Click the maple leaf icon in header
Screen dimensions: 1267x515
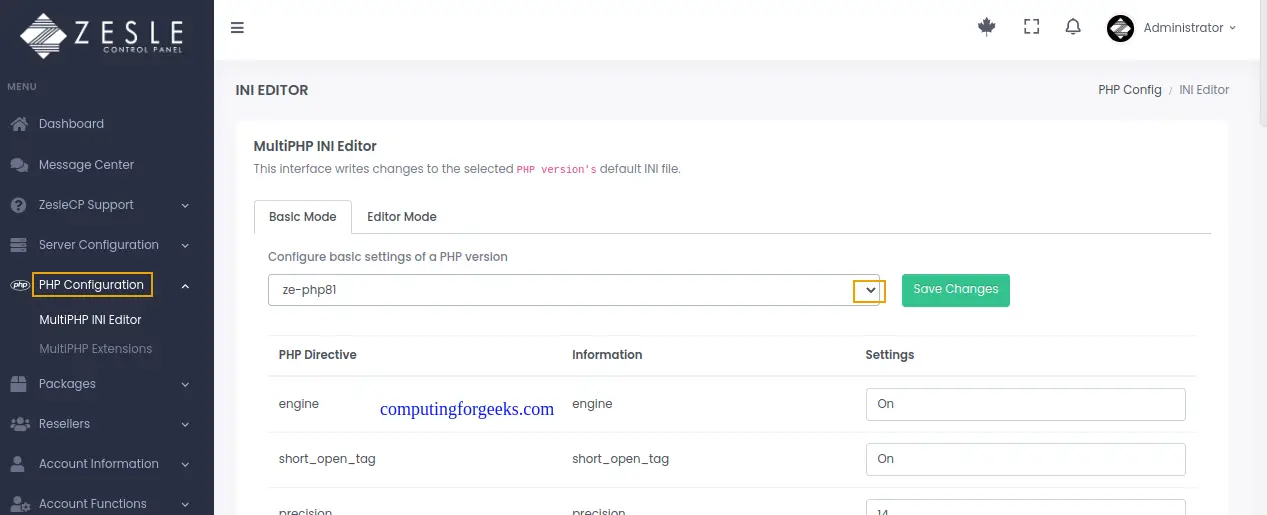pos(987,28)
